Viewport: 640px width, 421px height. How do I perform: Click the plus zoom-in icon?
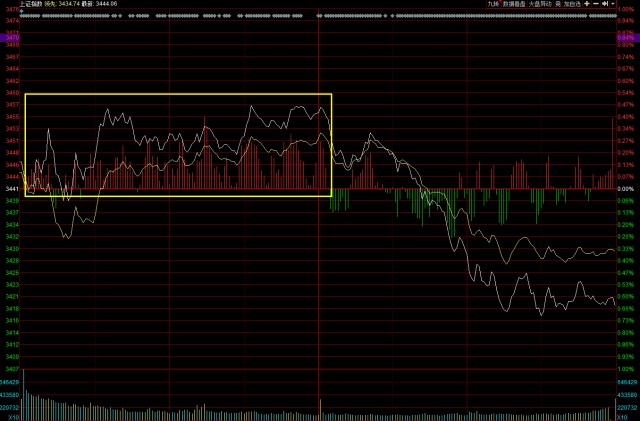[587, 4]
